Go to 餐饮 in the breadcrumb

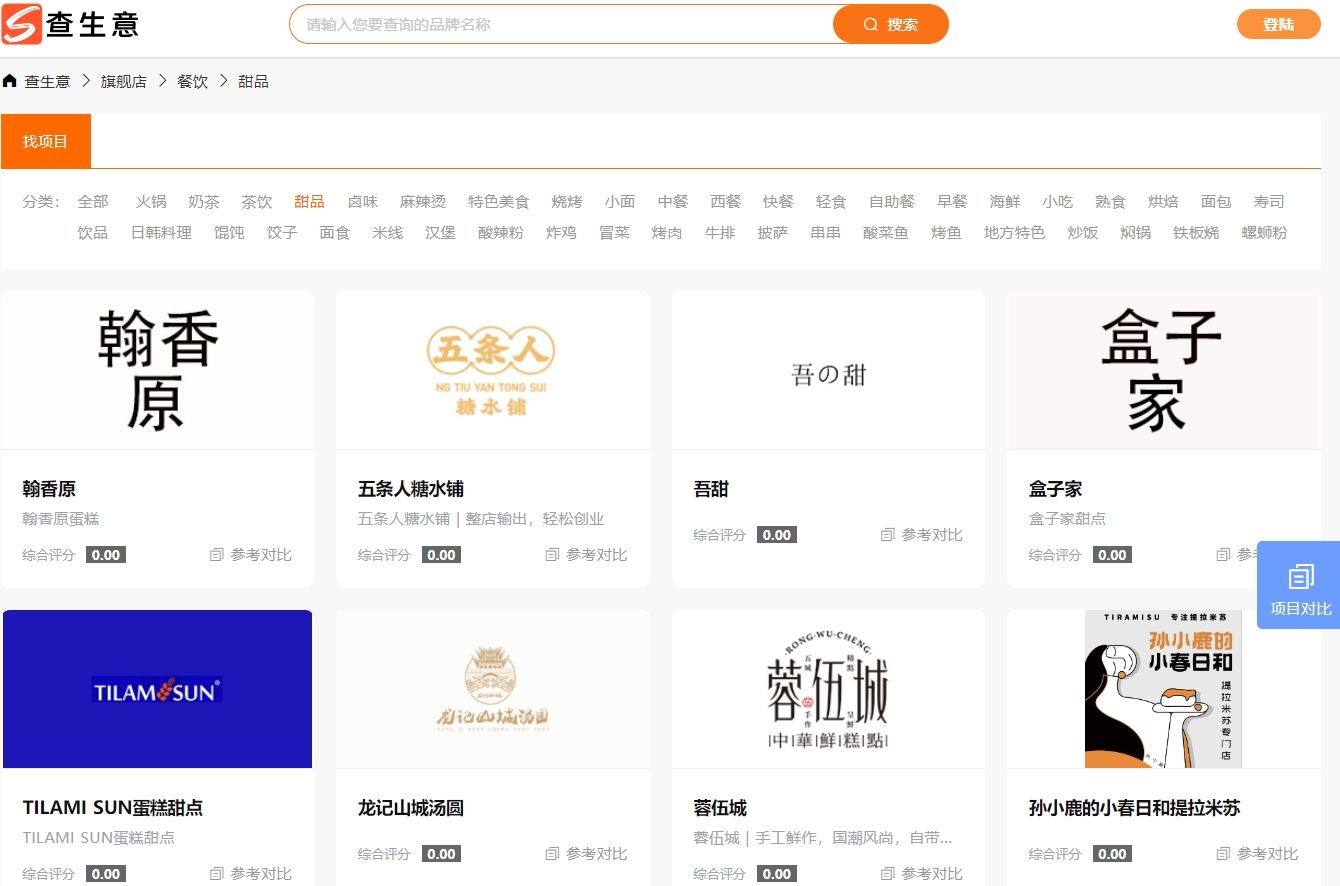193,82
